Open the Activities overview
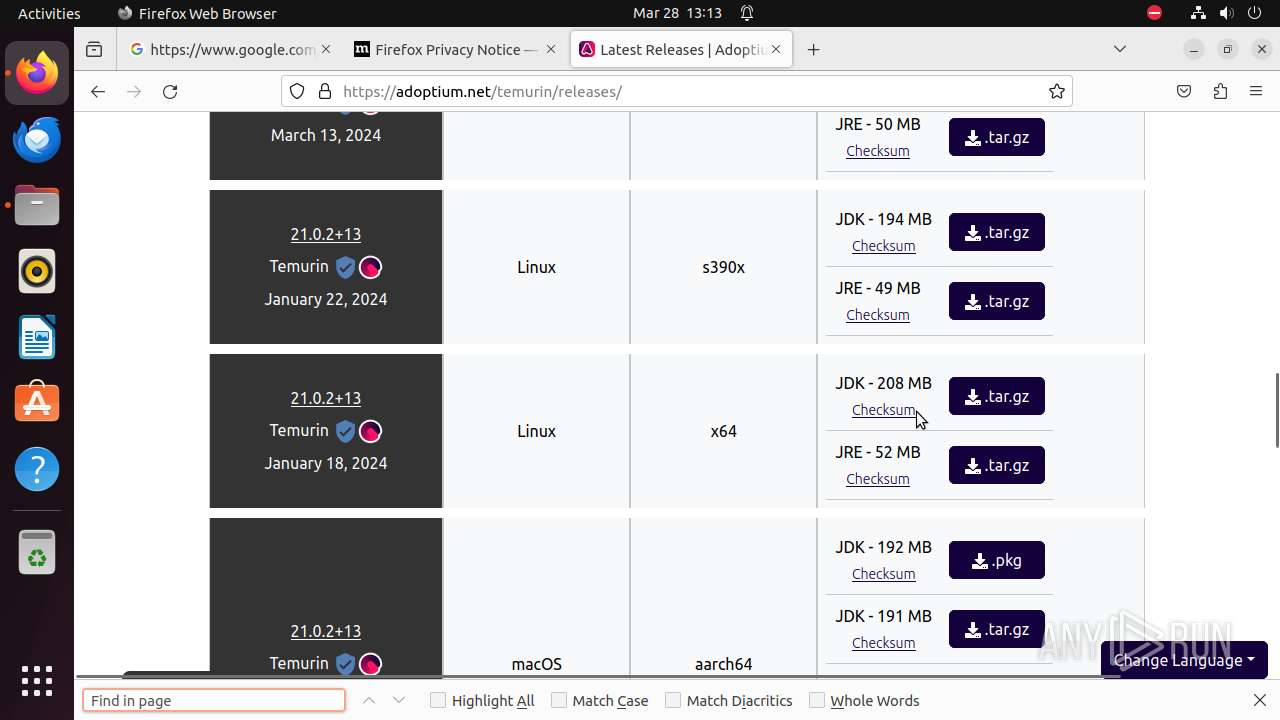The image size is (1280, 720). (x=49, y=13)
